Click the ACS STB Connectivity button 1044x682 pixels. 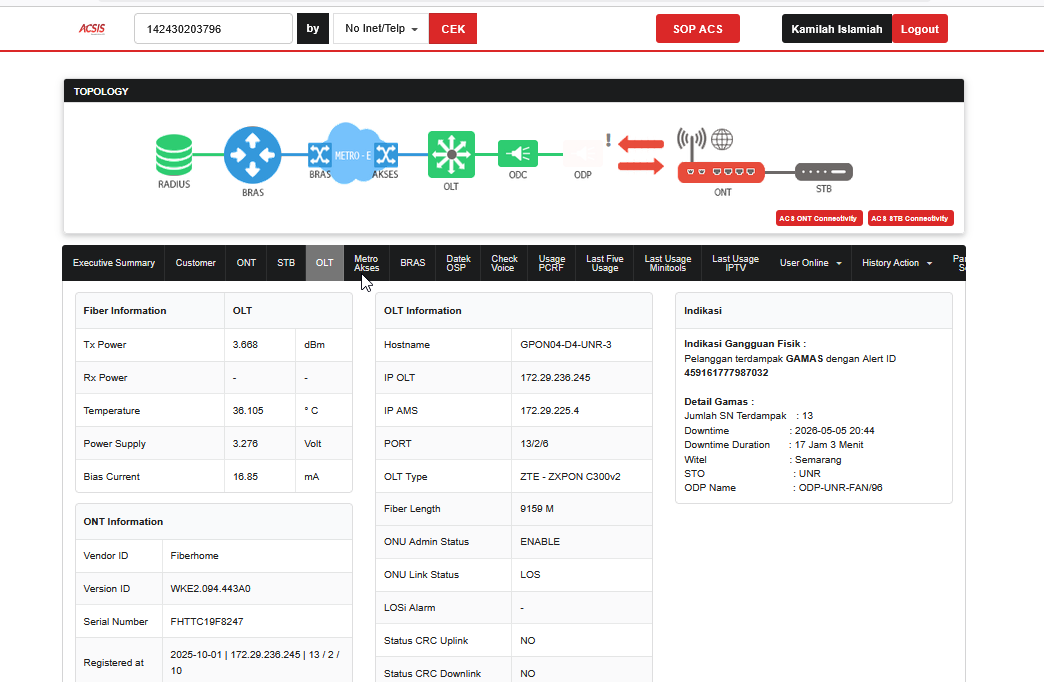(910, 218)
